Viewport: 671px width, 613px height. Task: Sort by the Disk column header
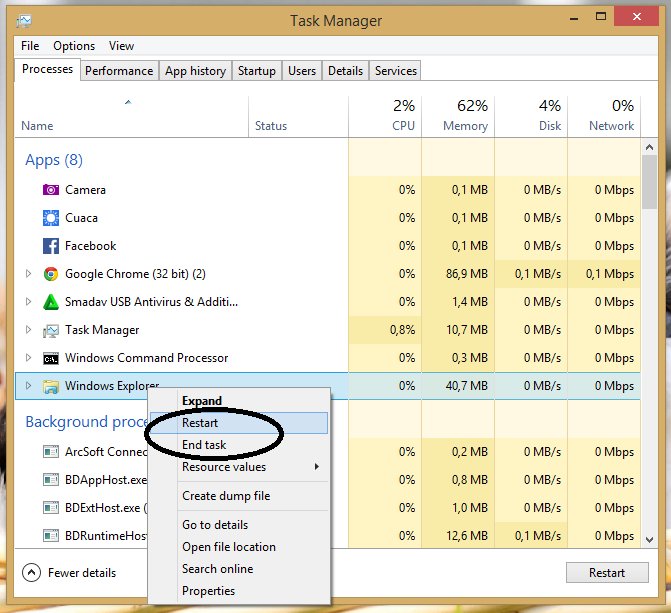click(x=531, y=117)
